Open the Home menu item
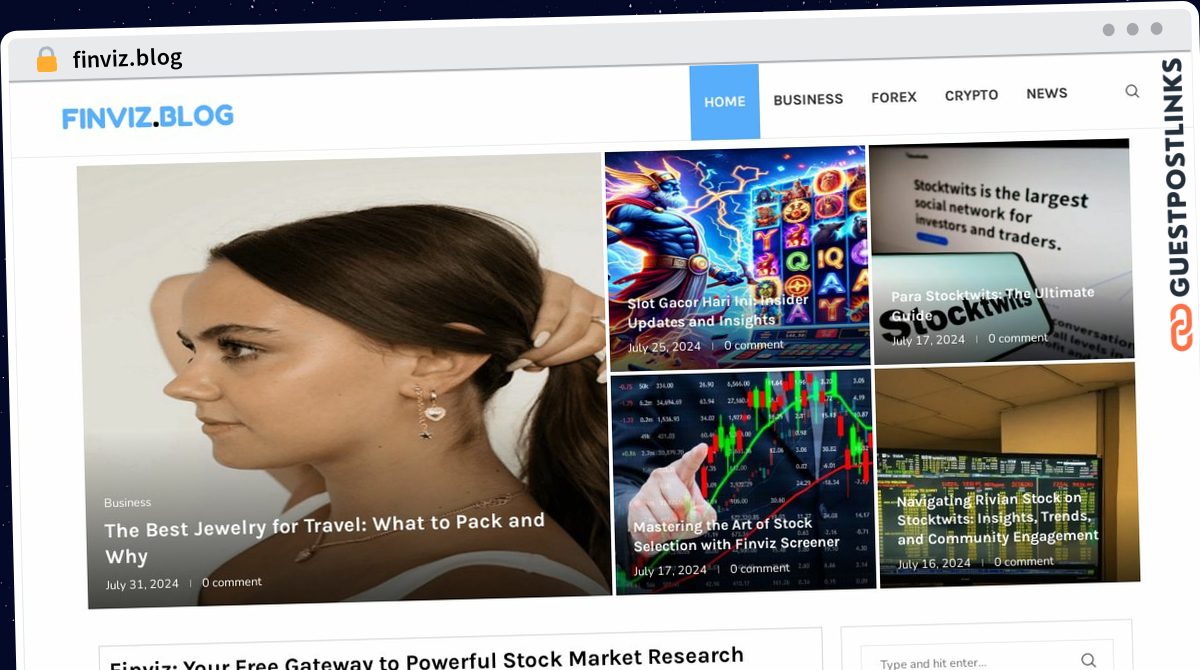 [x=725, y=101]
